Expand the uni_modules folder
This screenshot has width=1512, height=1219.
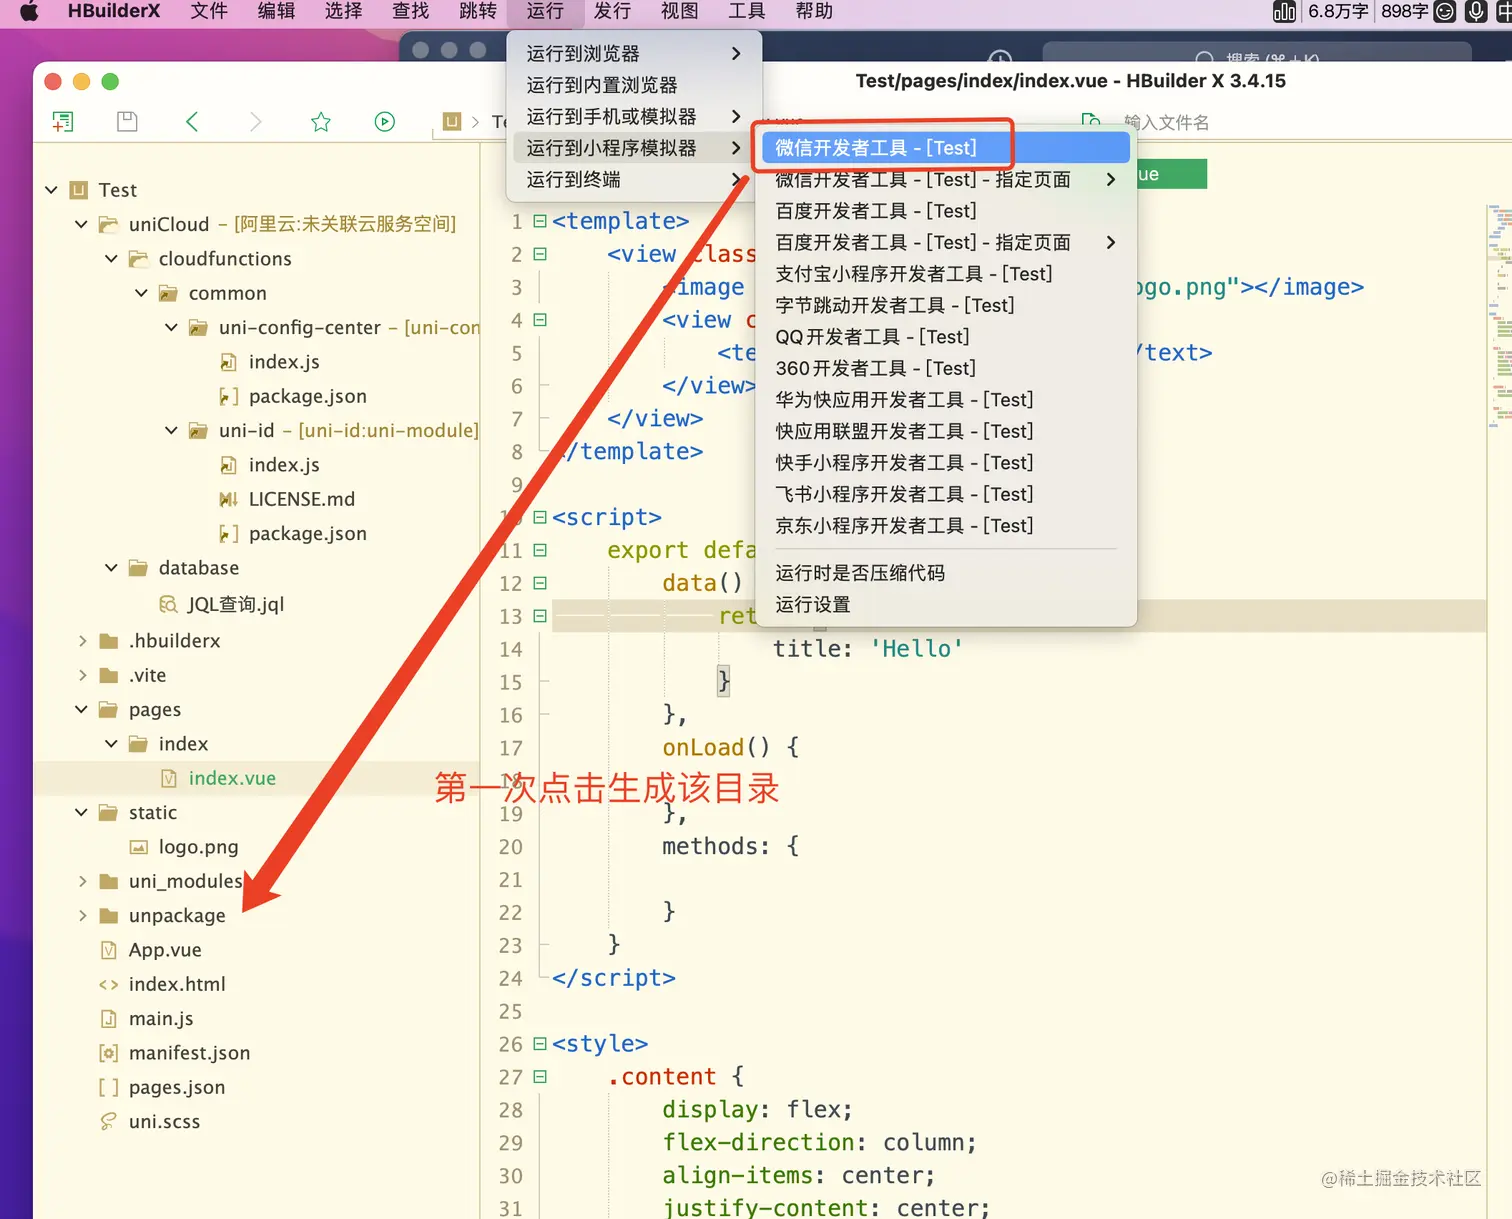click(x=82, y=882)
